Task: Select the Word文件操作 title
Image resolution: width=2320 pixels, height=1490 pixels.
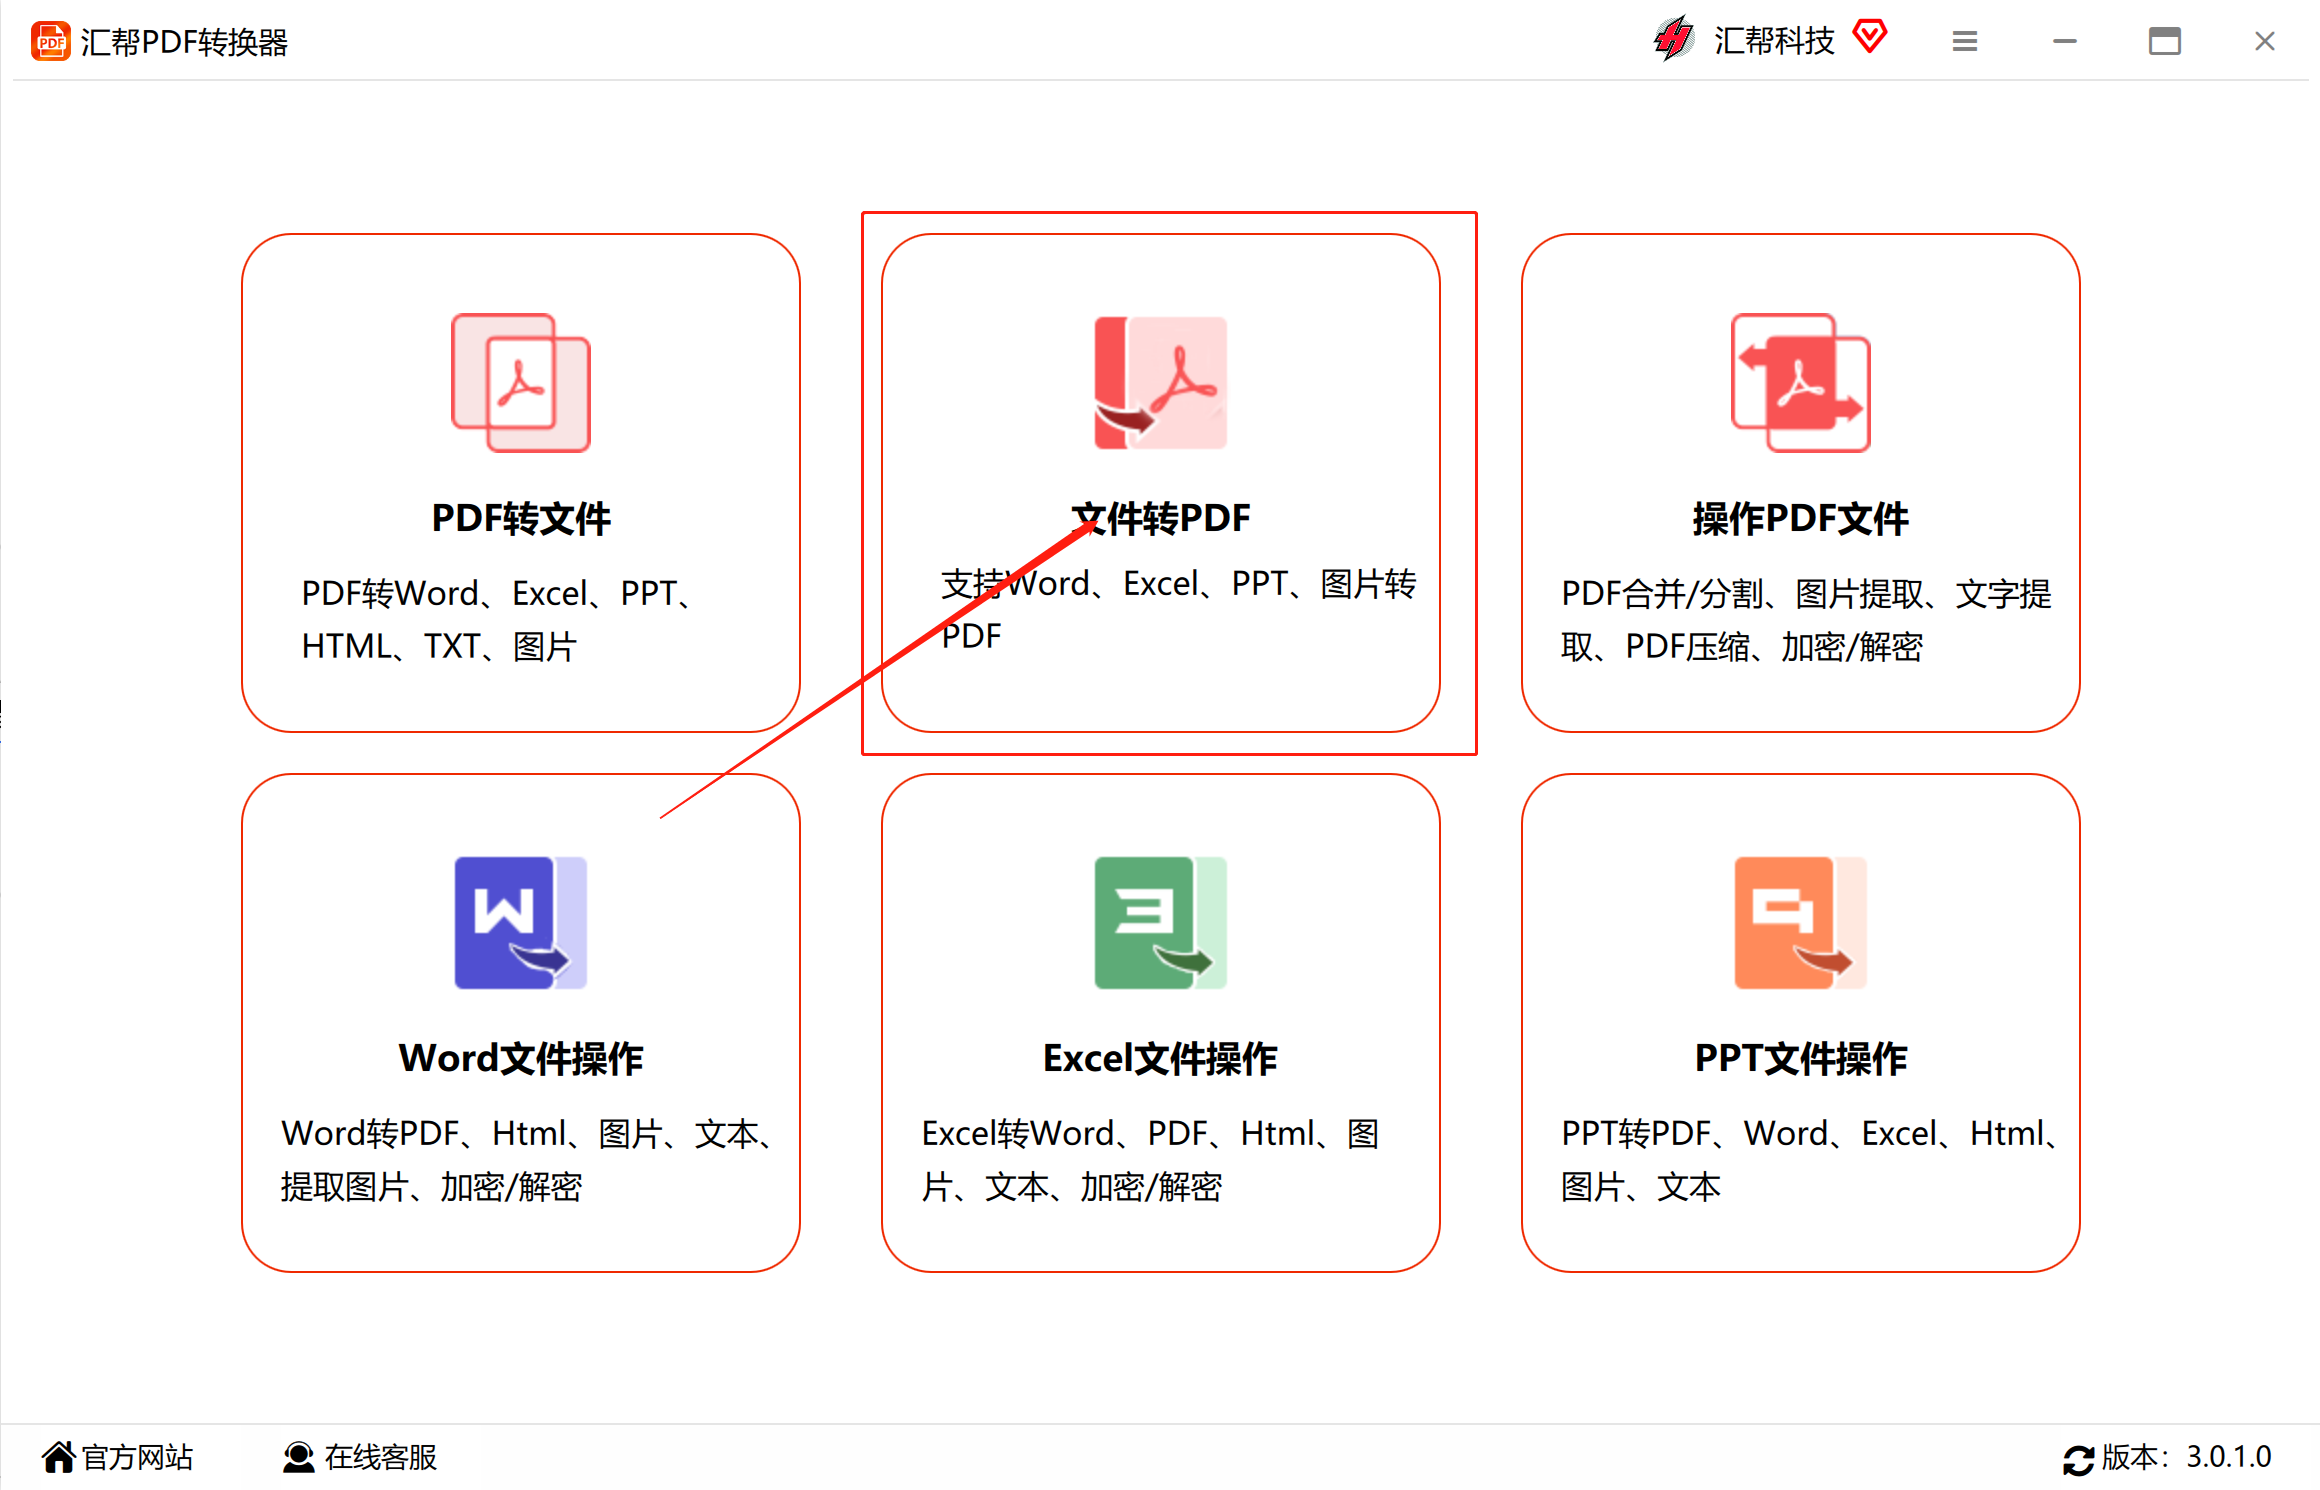Action: pyautogui.click(x=521, y=1058)
